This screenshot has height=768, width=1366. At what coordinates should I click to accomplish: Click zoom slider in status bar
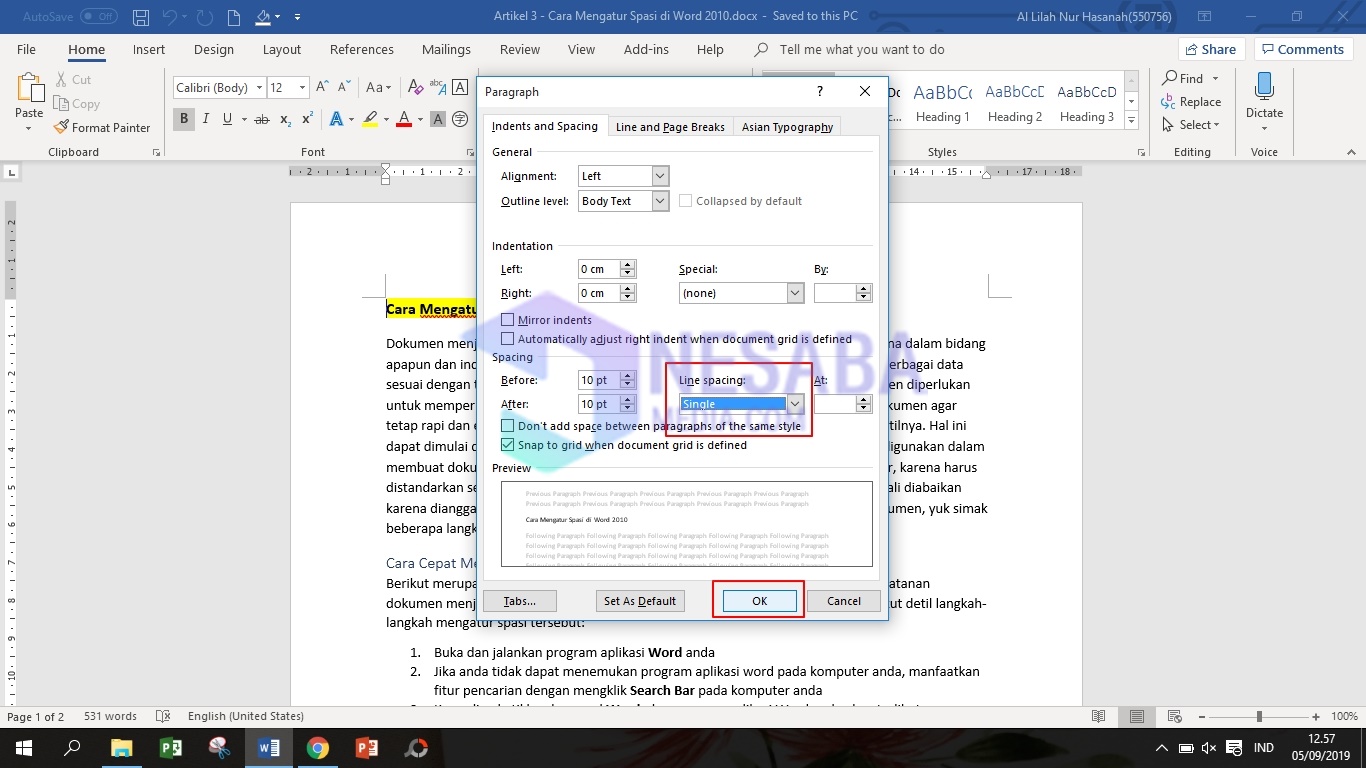pyautogui.click(x=1259, y=716)
